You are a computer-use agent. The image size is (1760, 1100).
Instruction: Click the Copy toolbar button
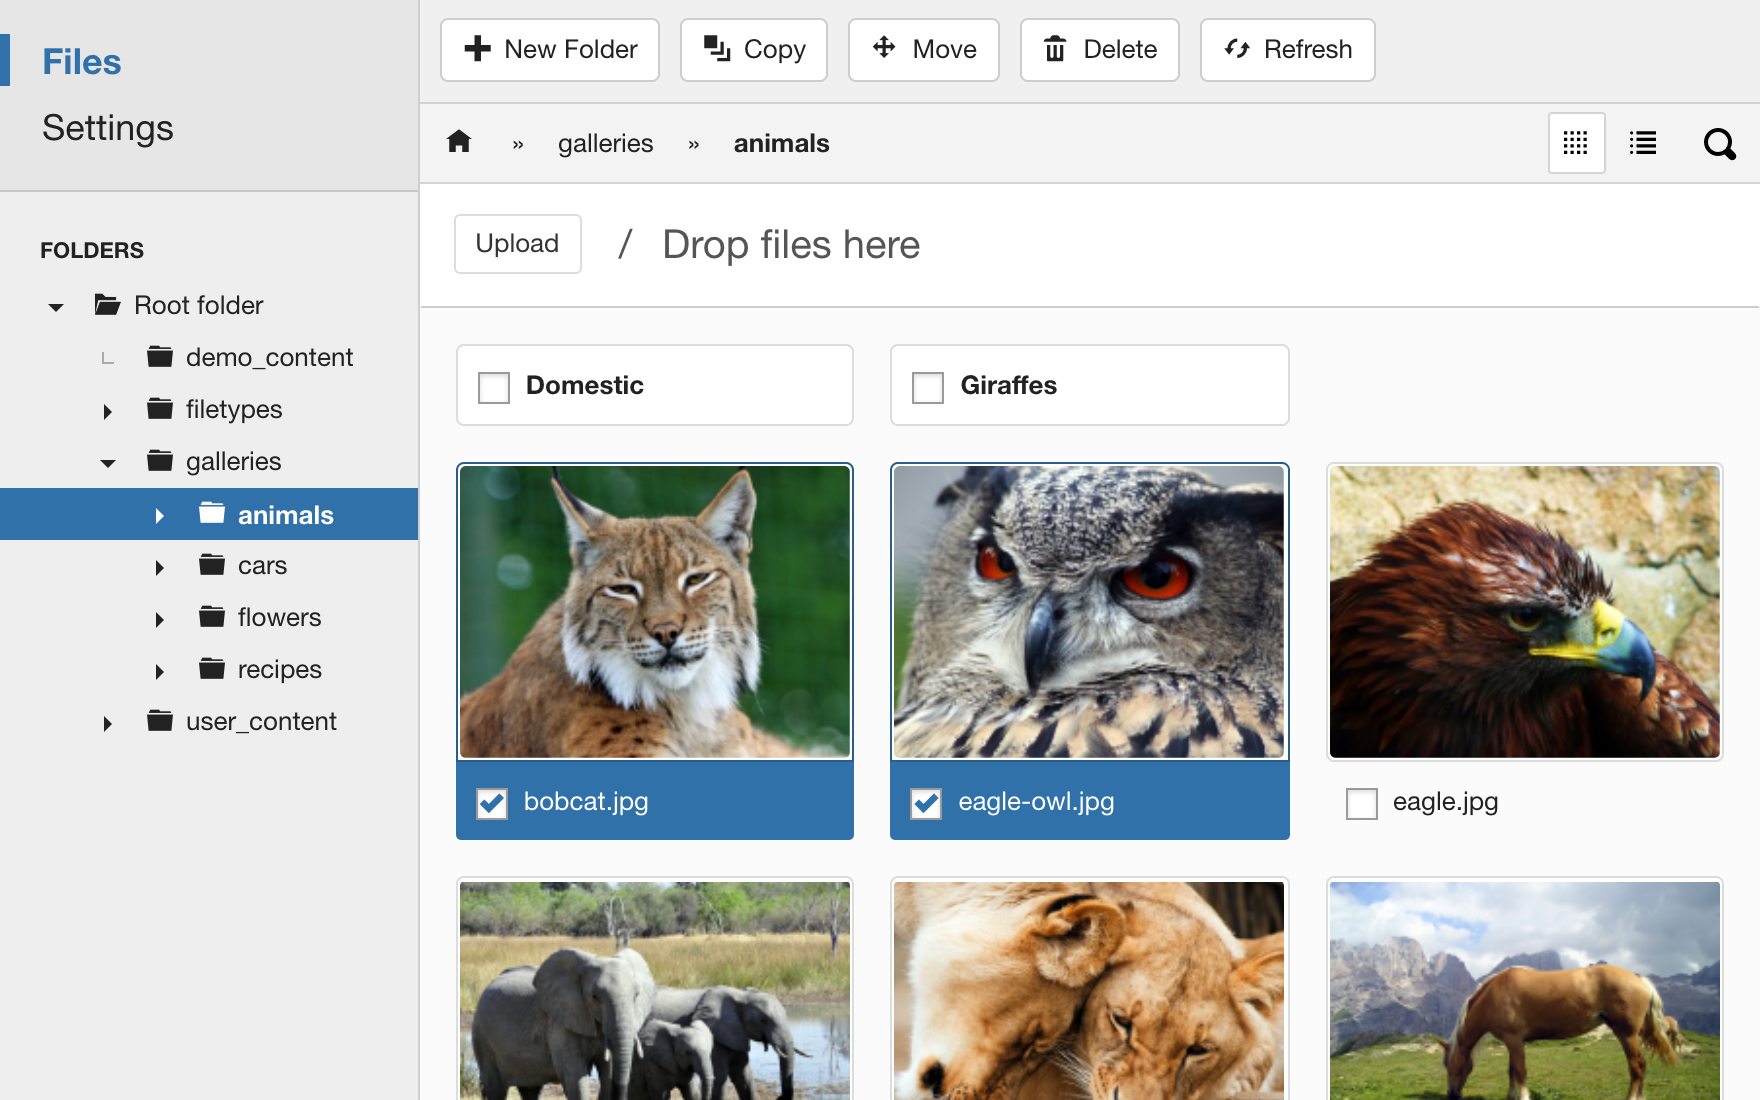click(x=753, y=49)
